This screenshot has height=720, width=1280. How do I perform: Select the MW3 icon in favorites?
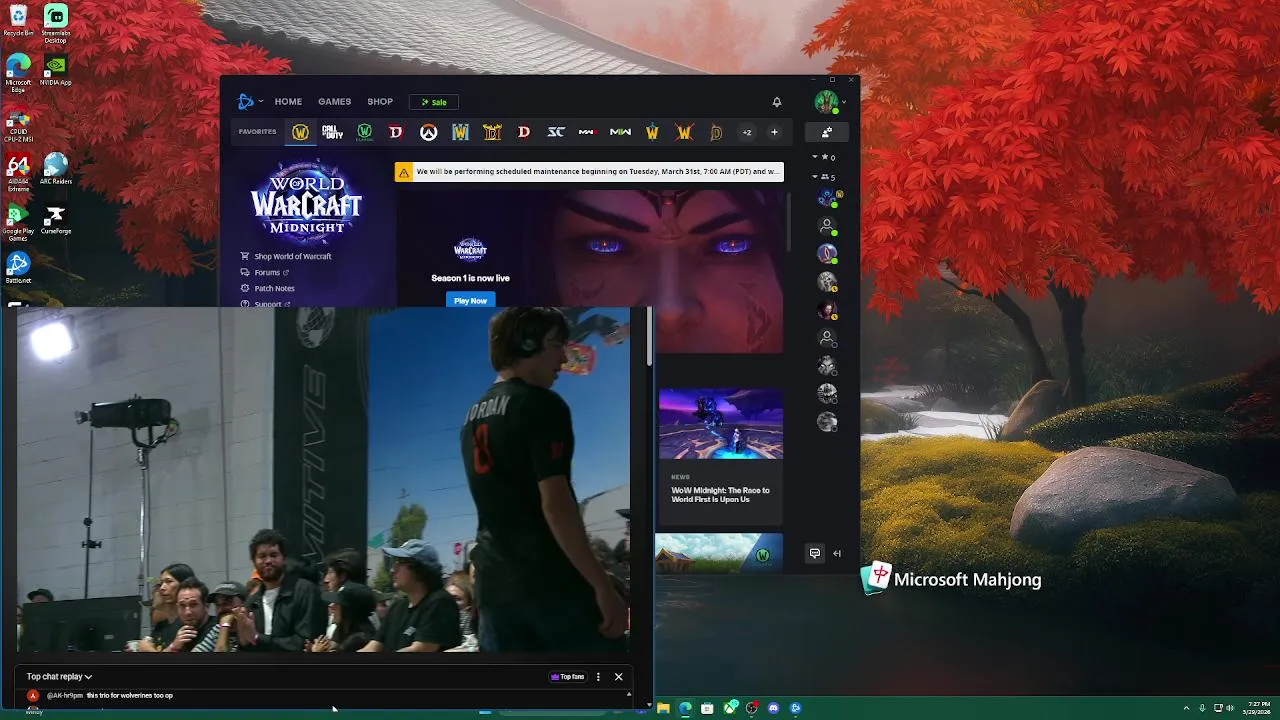click(588, 132)
